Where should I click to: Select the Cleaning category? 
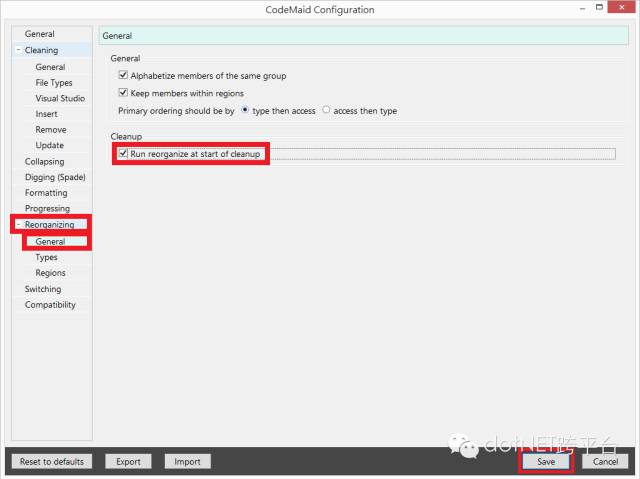tap(41, 50)
